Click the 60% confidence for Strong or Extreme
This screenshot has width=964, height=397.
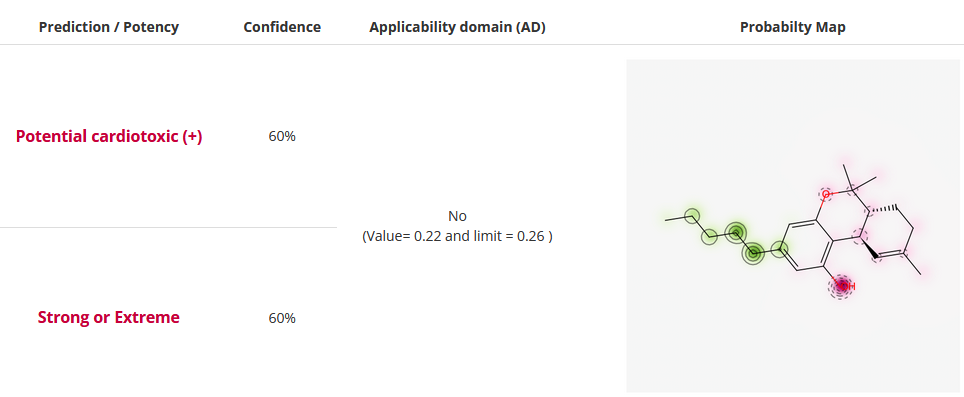tap(282, 318)
